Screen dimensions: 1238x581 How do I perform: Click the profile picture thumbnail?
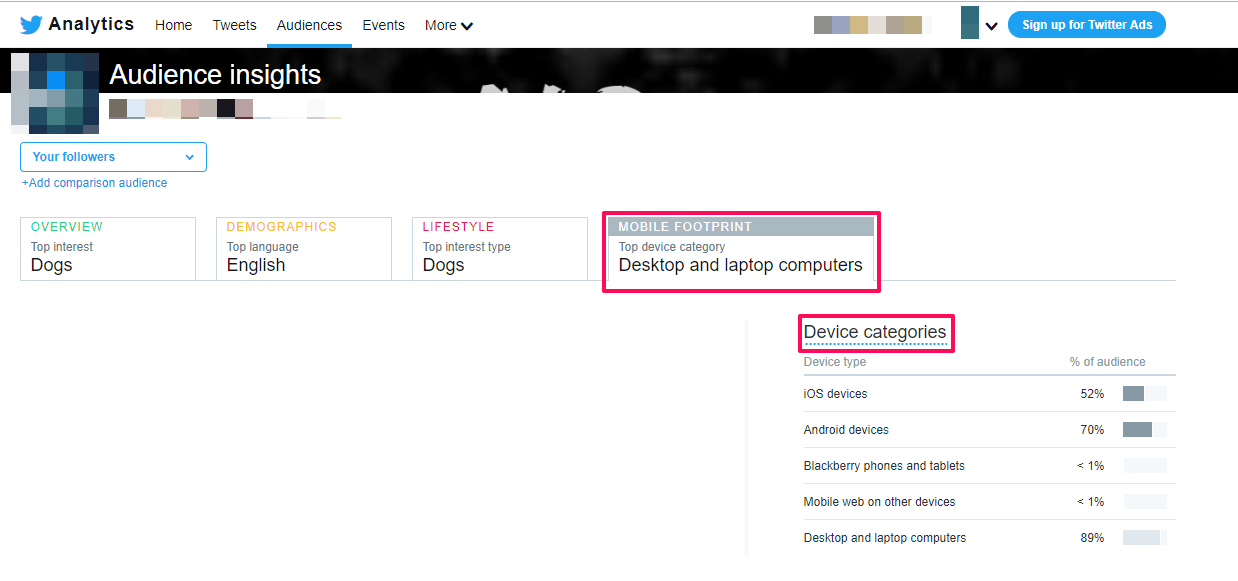[x=55, y=93]
